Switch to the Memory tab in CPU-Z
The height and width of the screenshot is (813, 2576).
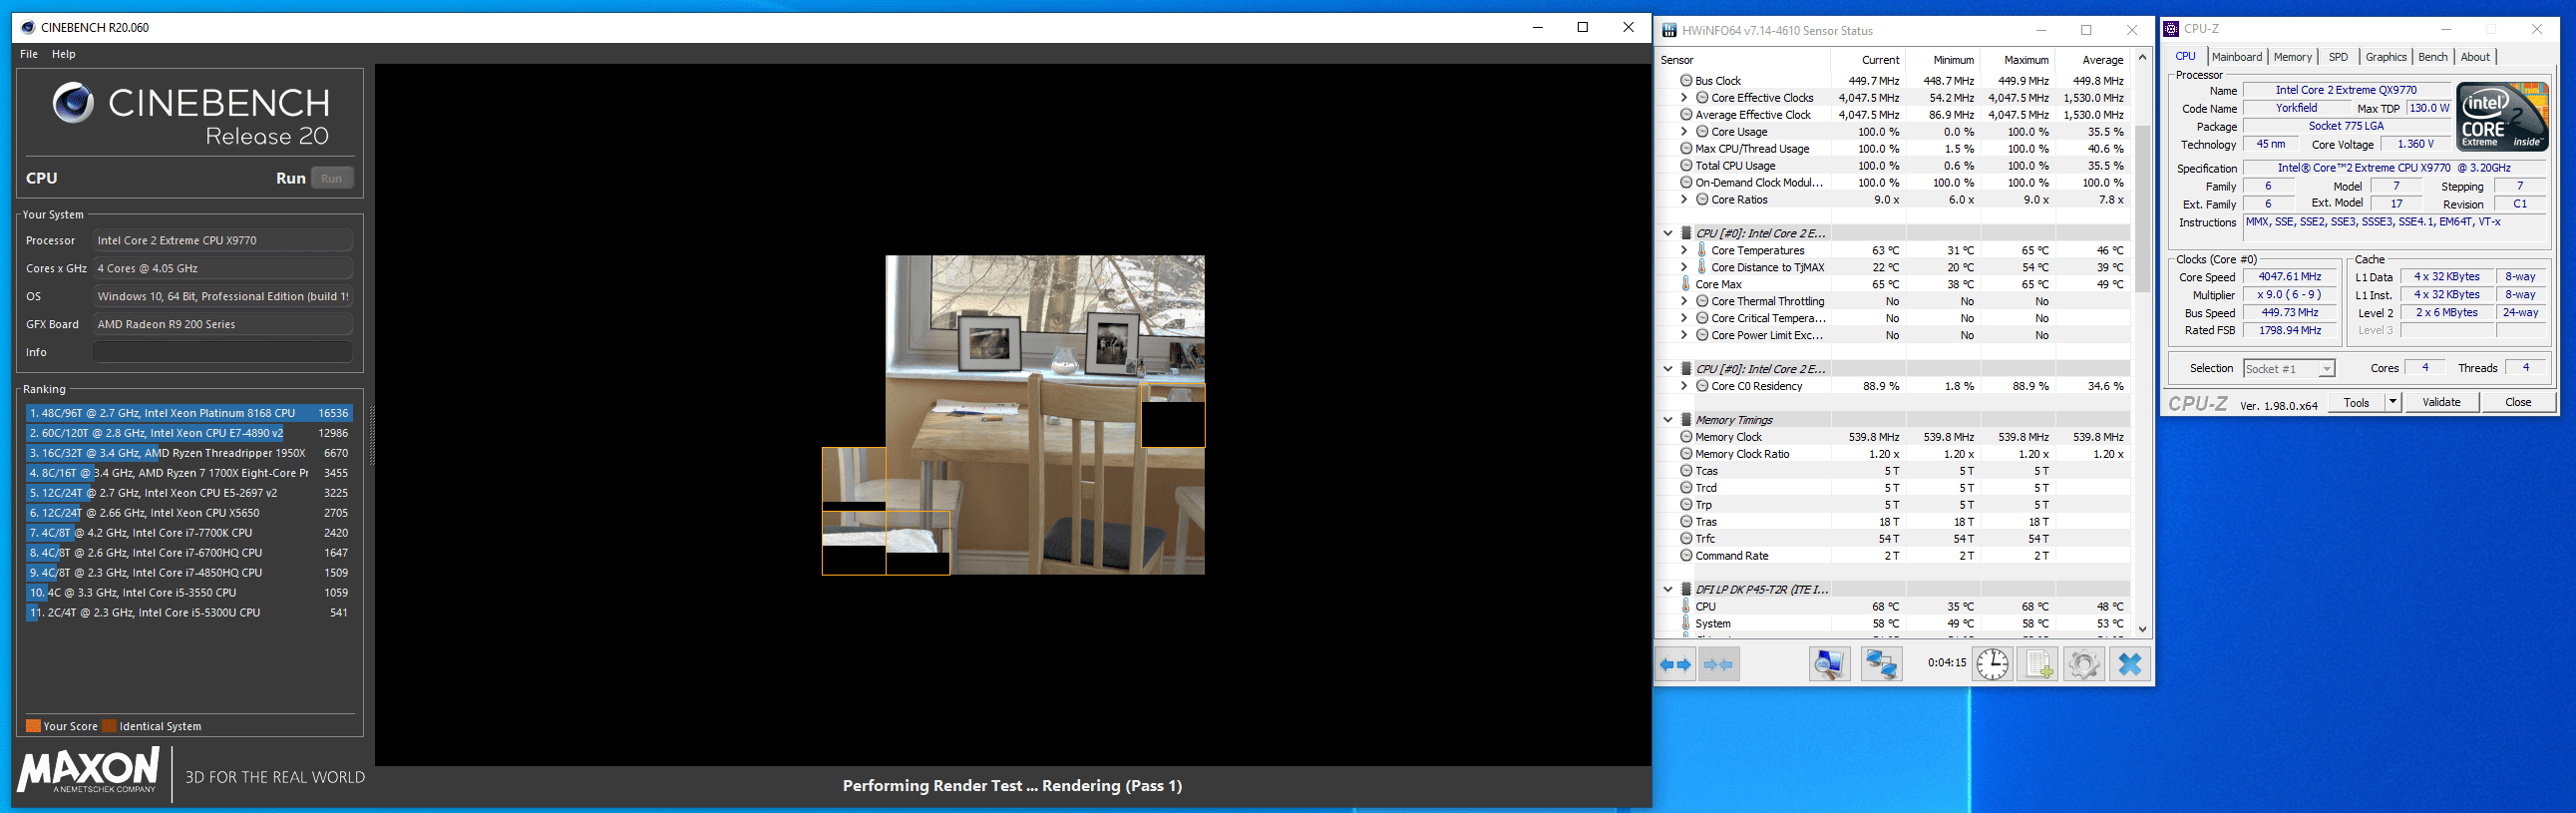click(x=2292, y=57)
